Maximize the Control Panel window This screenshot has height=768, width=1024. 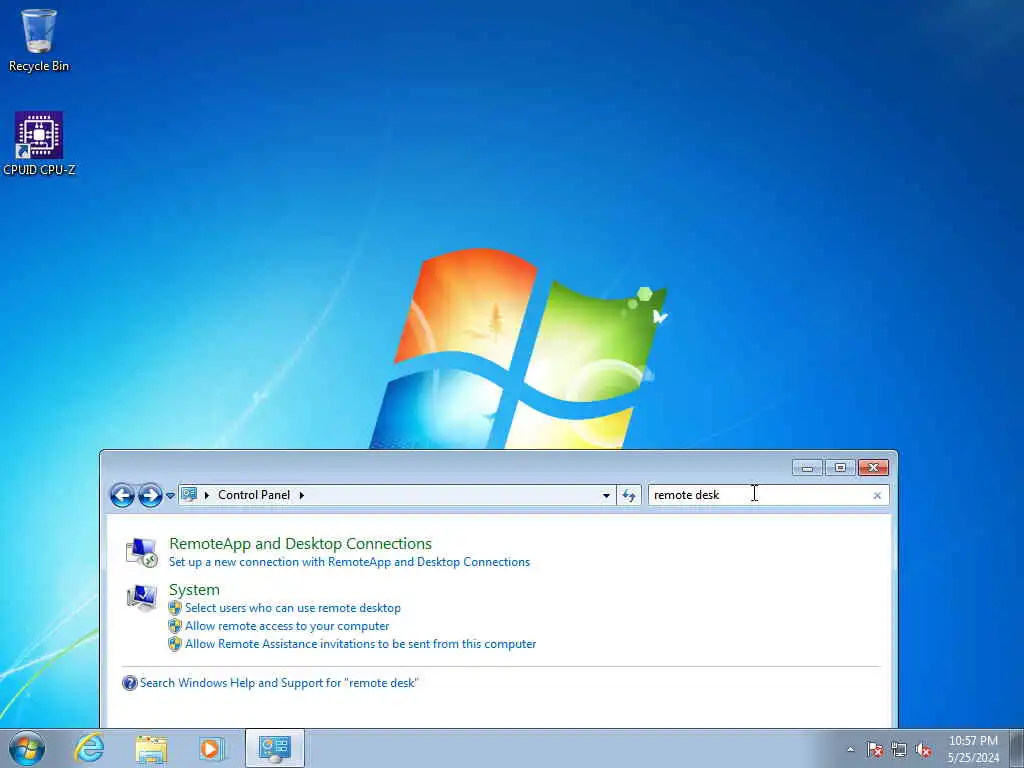point(840,468)
